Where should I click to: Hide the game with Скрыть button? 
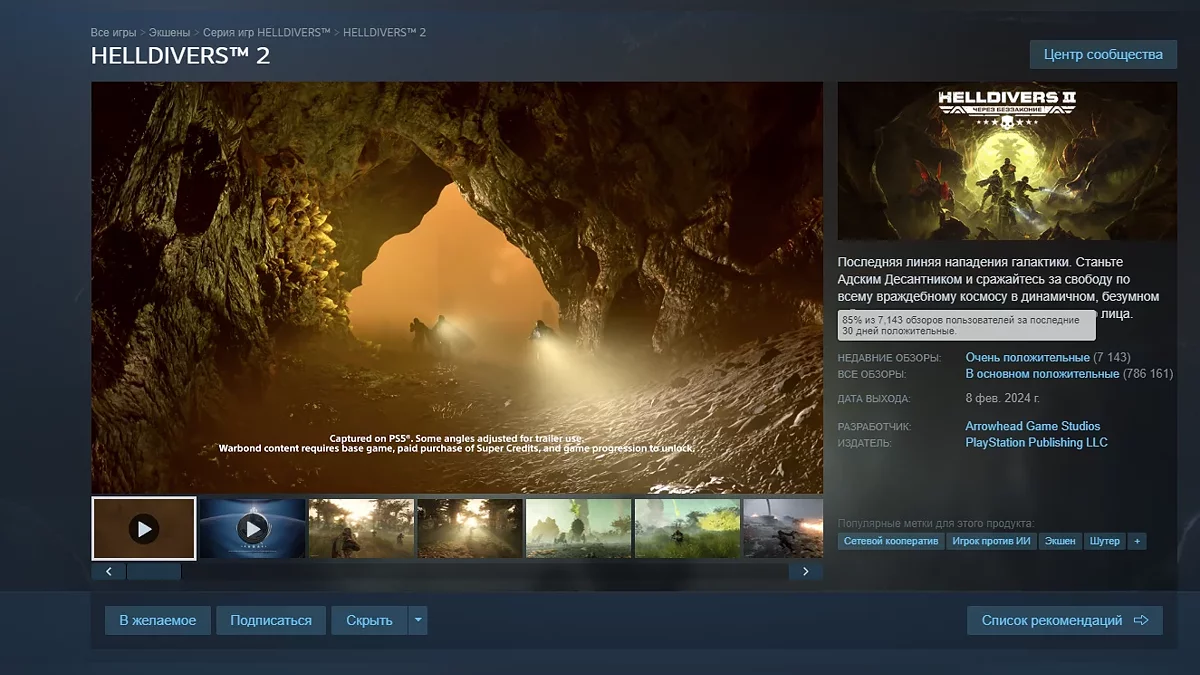point(369,620)
